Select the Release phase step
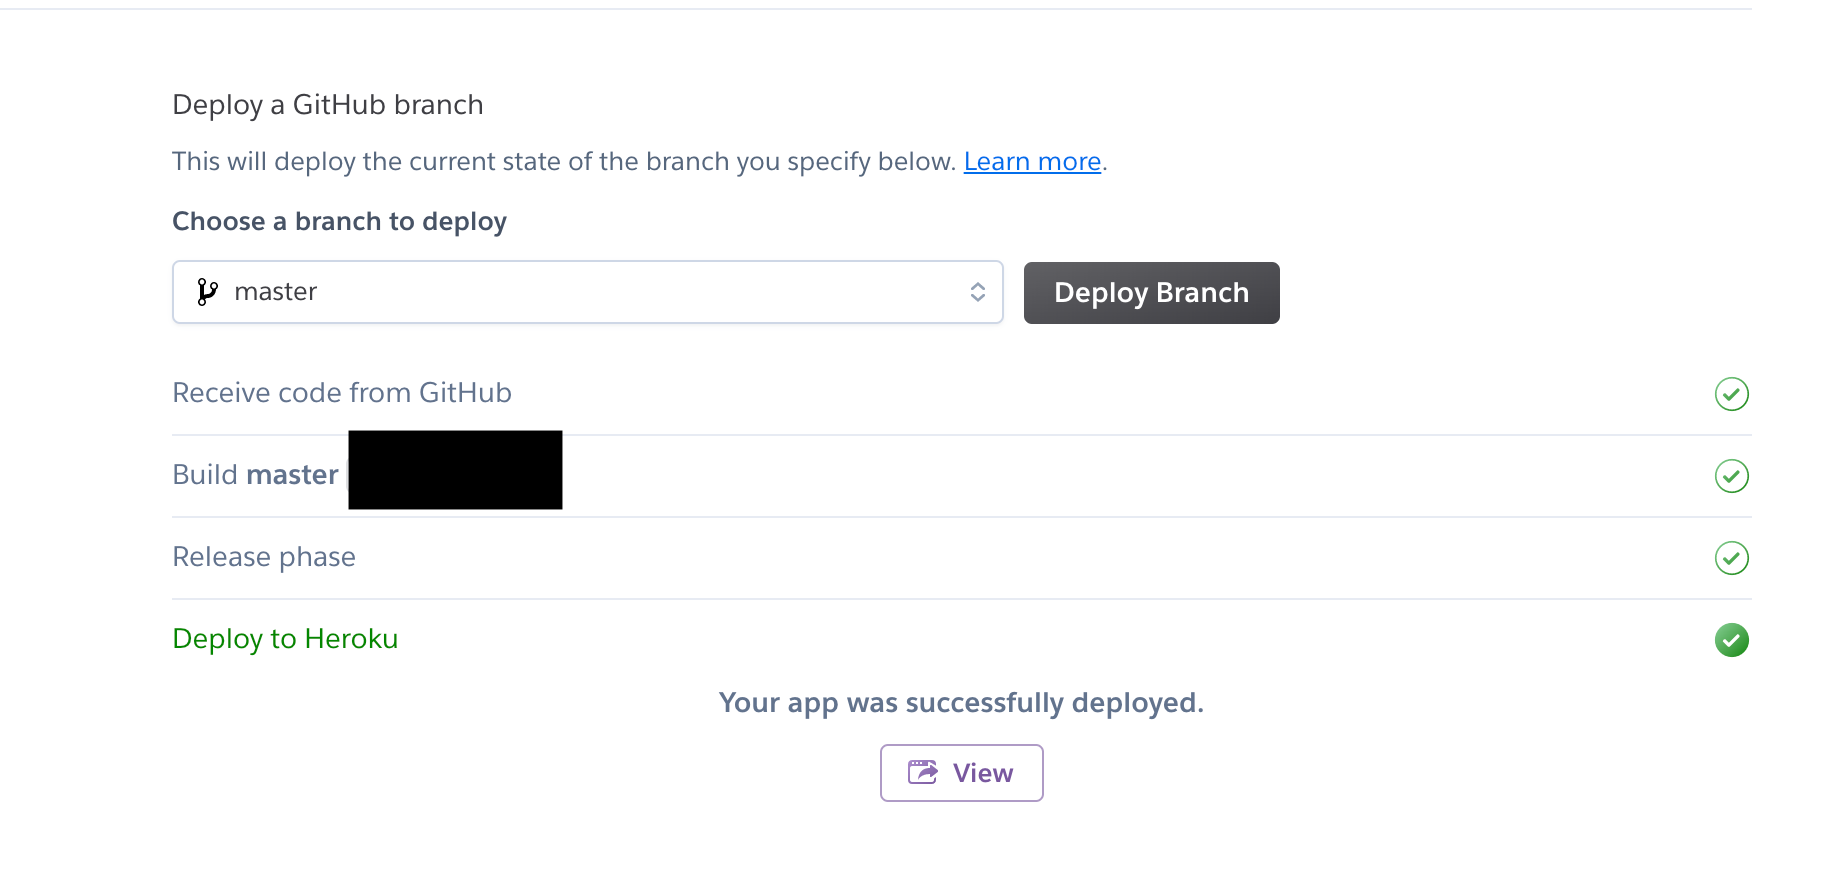The width and height of the screenshot is (1838, 888). coord(264,557)
